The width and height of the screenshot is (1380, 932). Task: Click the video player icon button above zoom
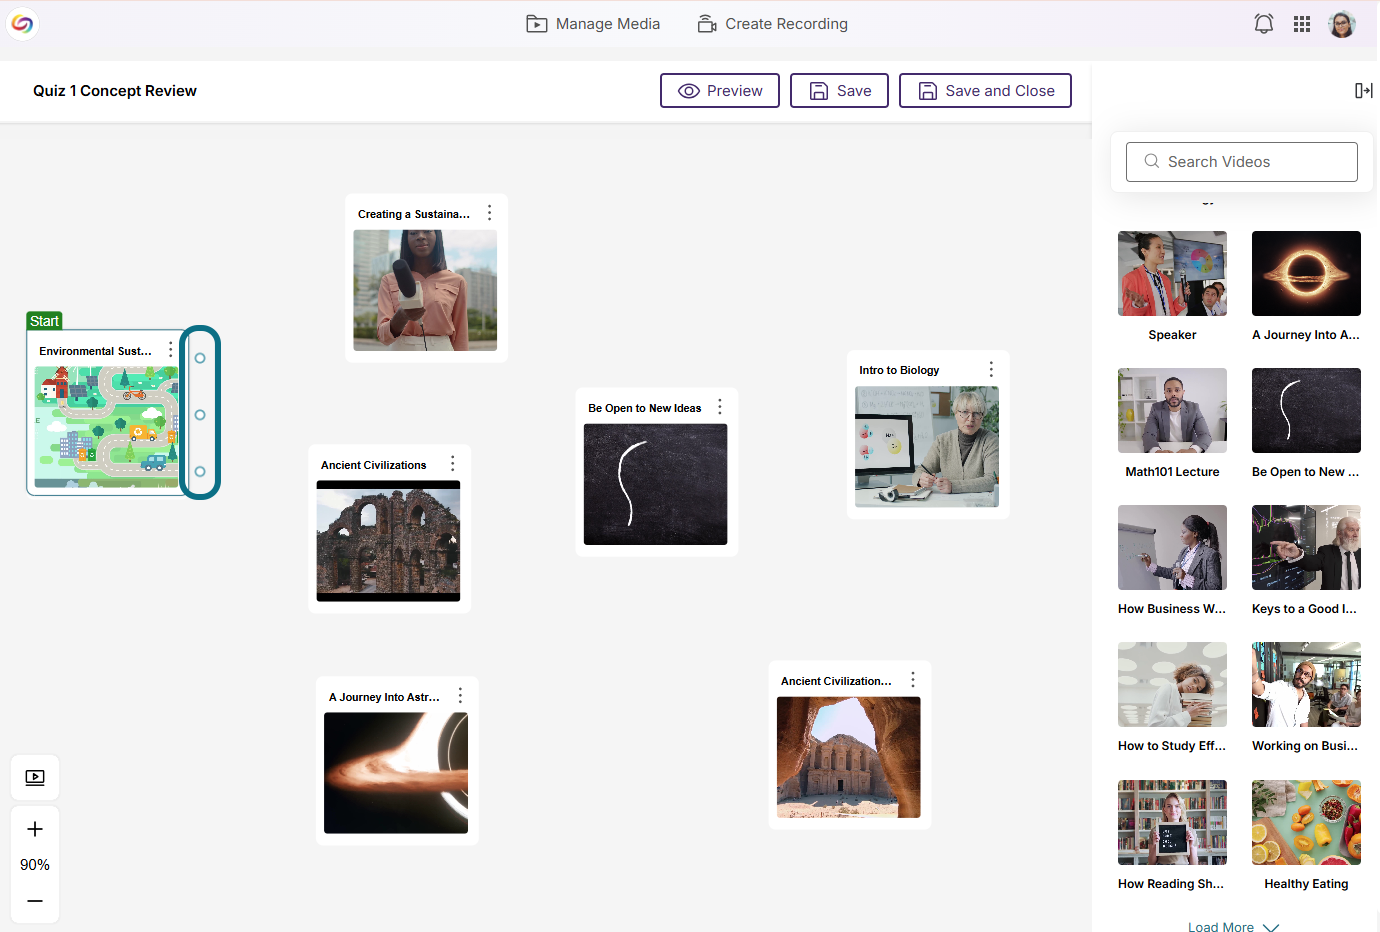pos(35,777)
